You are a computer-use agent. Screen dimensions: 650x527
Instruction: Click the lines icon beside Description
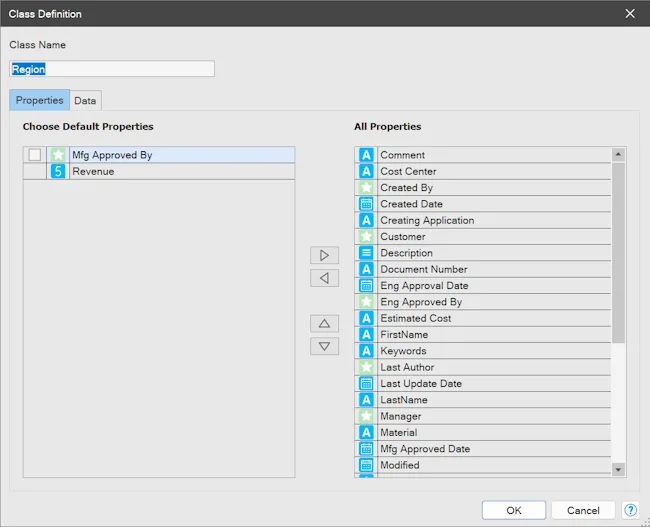pyautogui.click(x=366, y=253)
